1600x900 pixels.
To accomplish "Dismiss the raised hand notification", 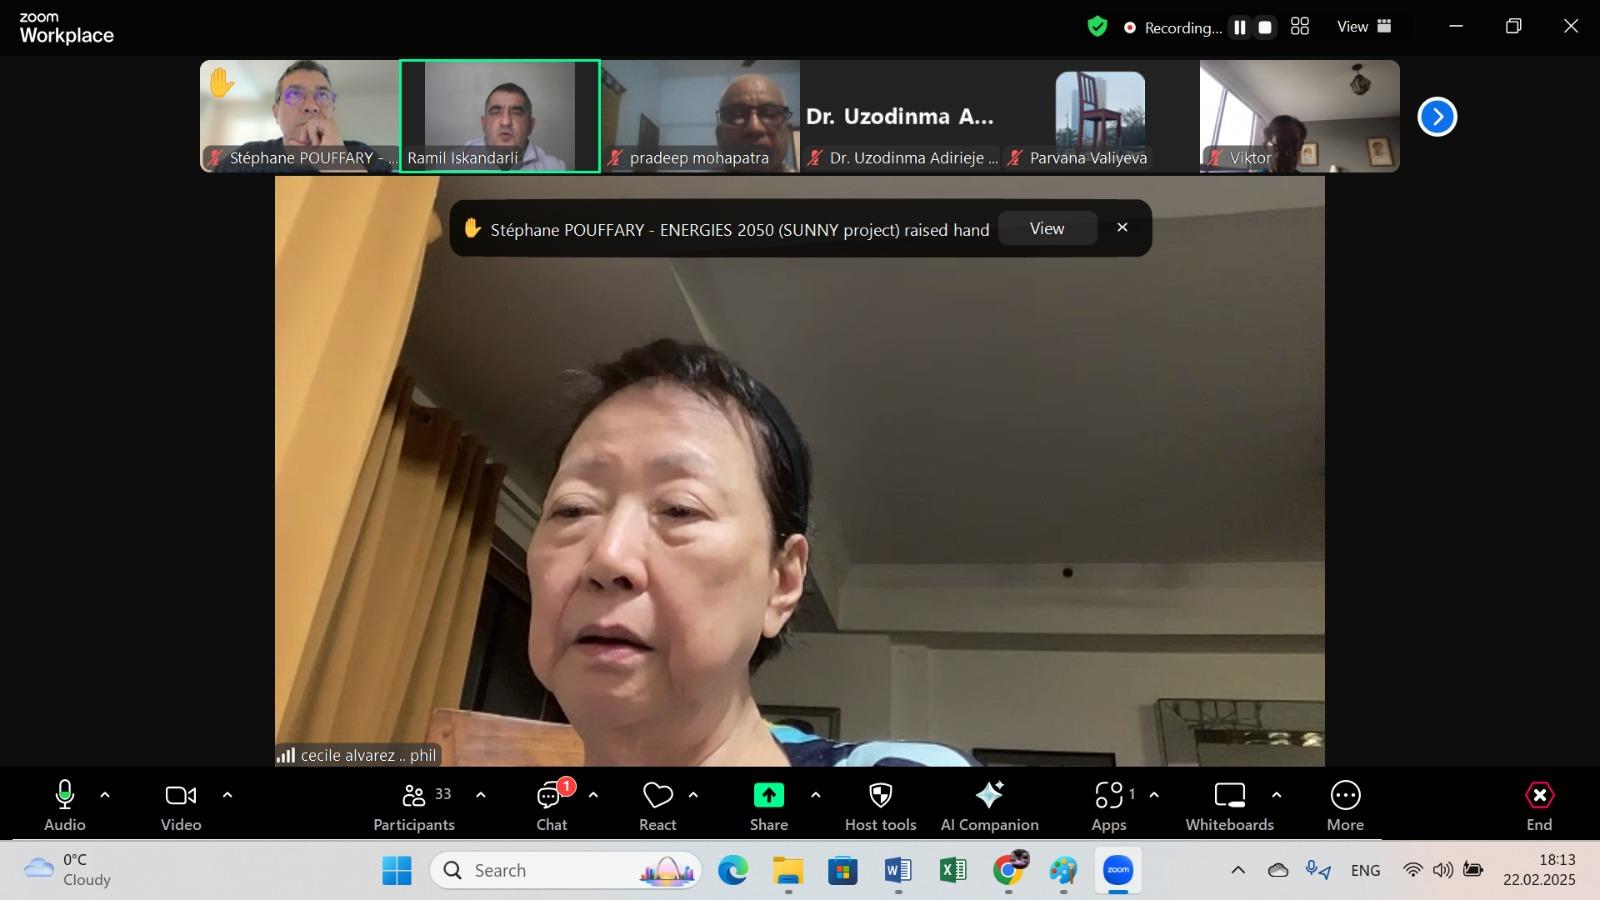I will [x=1122, y=228].
